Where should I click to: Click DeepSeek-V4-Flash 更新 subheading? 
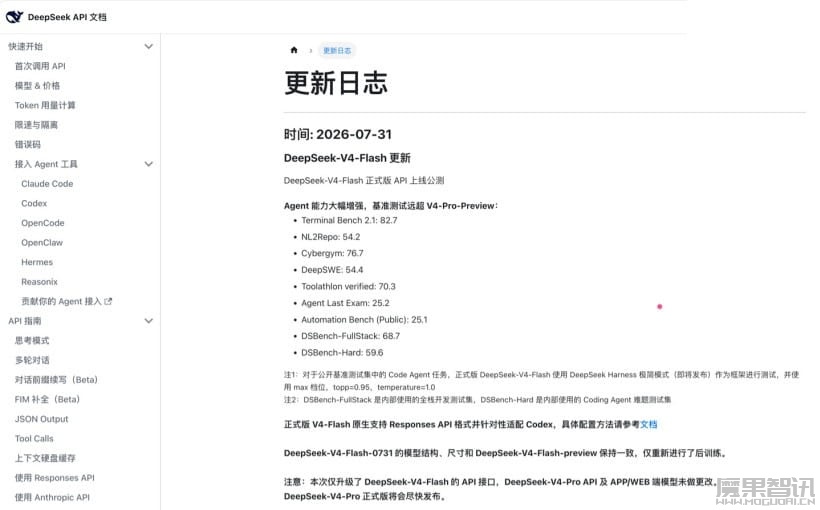pos(347,158)
